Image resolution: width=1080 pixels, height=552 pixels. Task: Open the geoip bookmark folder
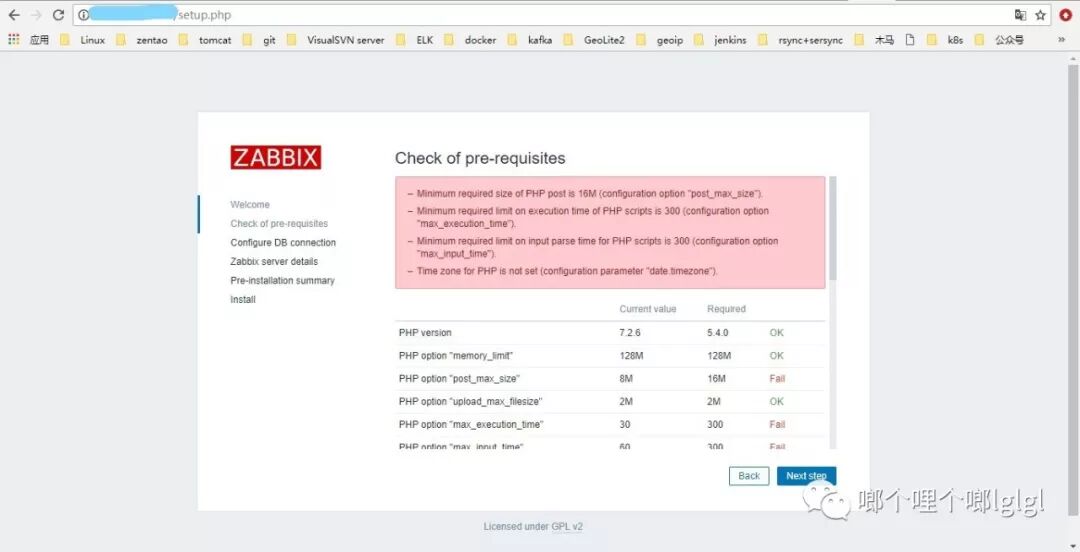[x=659, y=40]
